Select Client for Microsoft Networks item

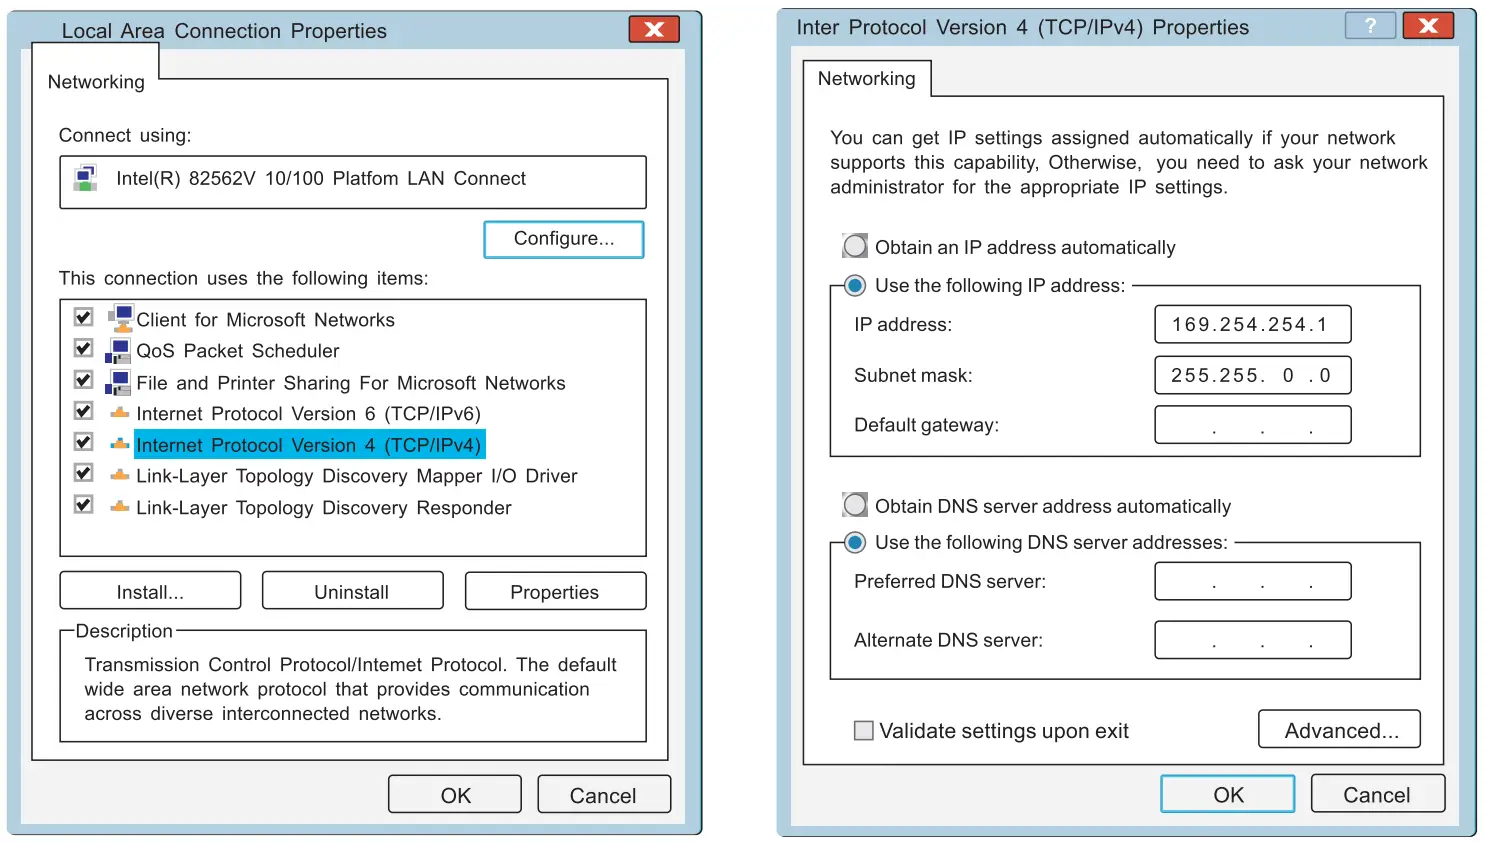point(266,320)
